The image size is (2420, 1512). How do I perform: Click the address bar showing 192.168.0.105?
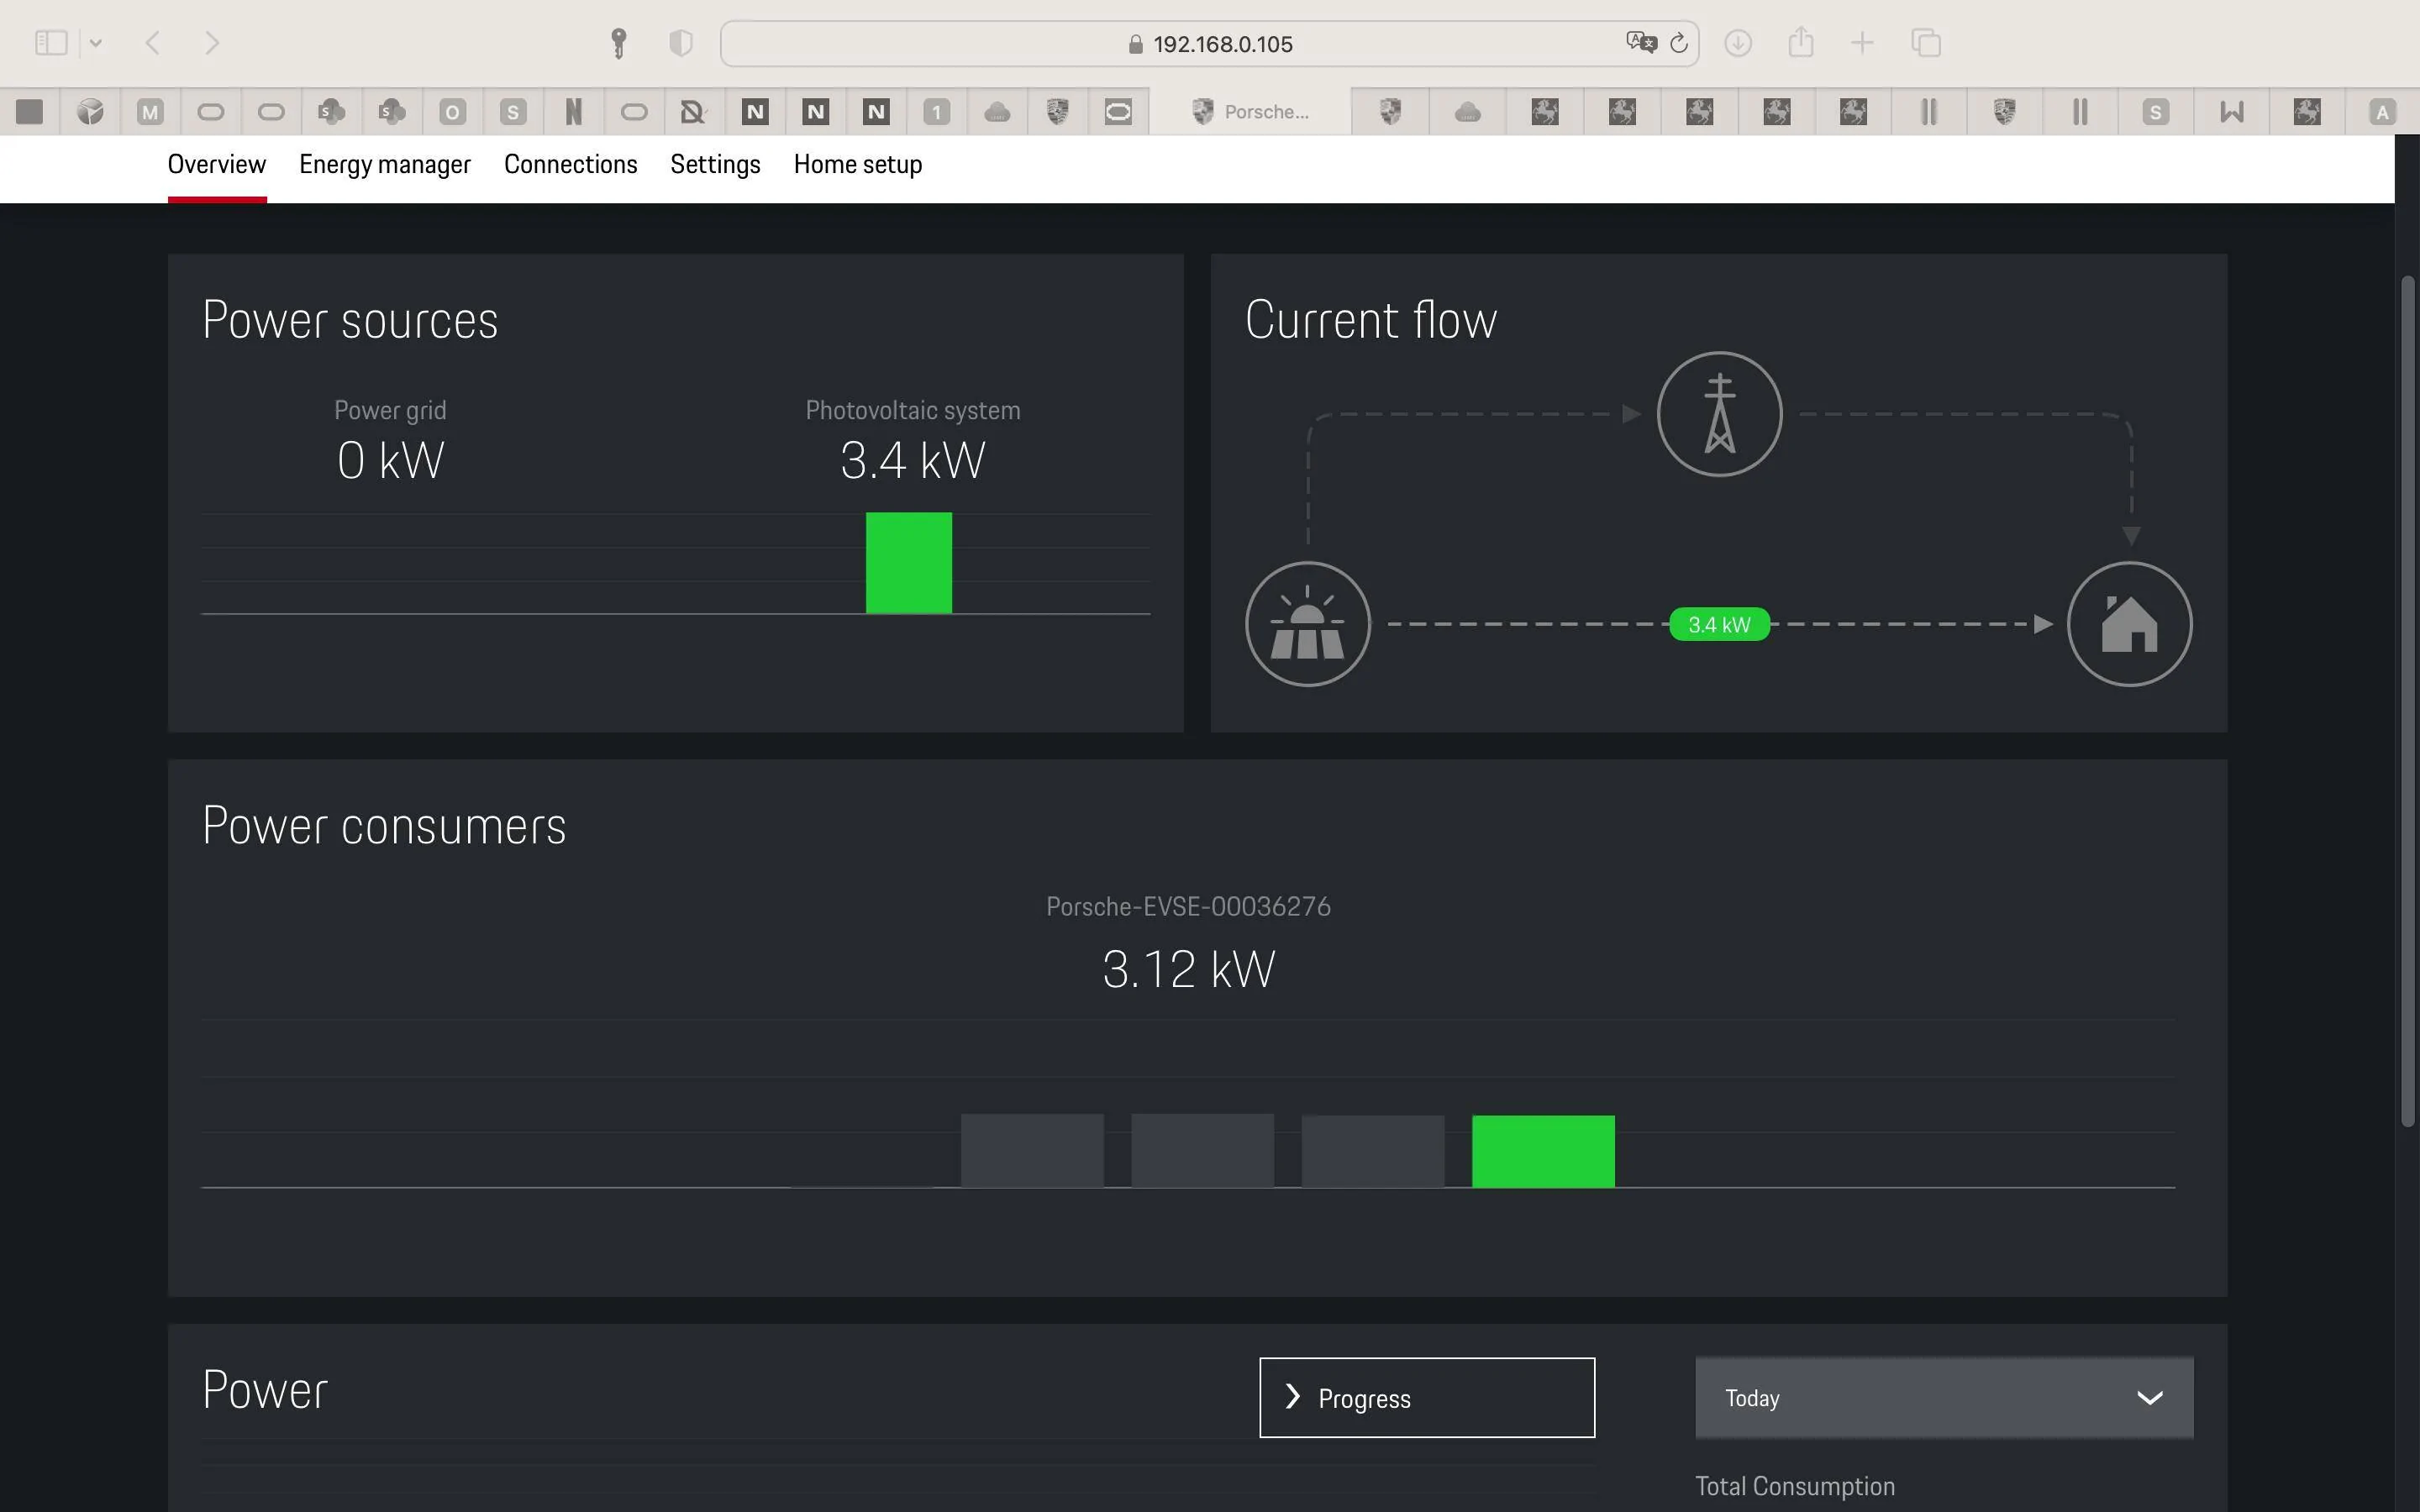click(x=1209, y=44)
